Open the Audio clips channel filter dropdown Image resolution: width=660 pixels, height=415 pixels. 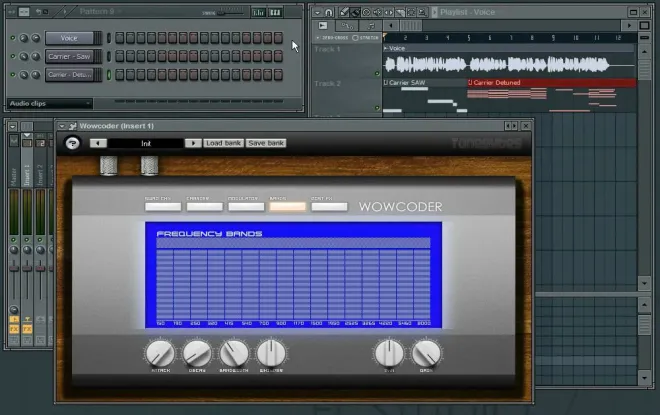pos(50,104)
